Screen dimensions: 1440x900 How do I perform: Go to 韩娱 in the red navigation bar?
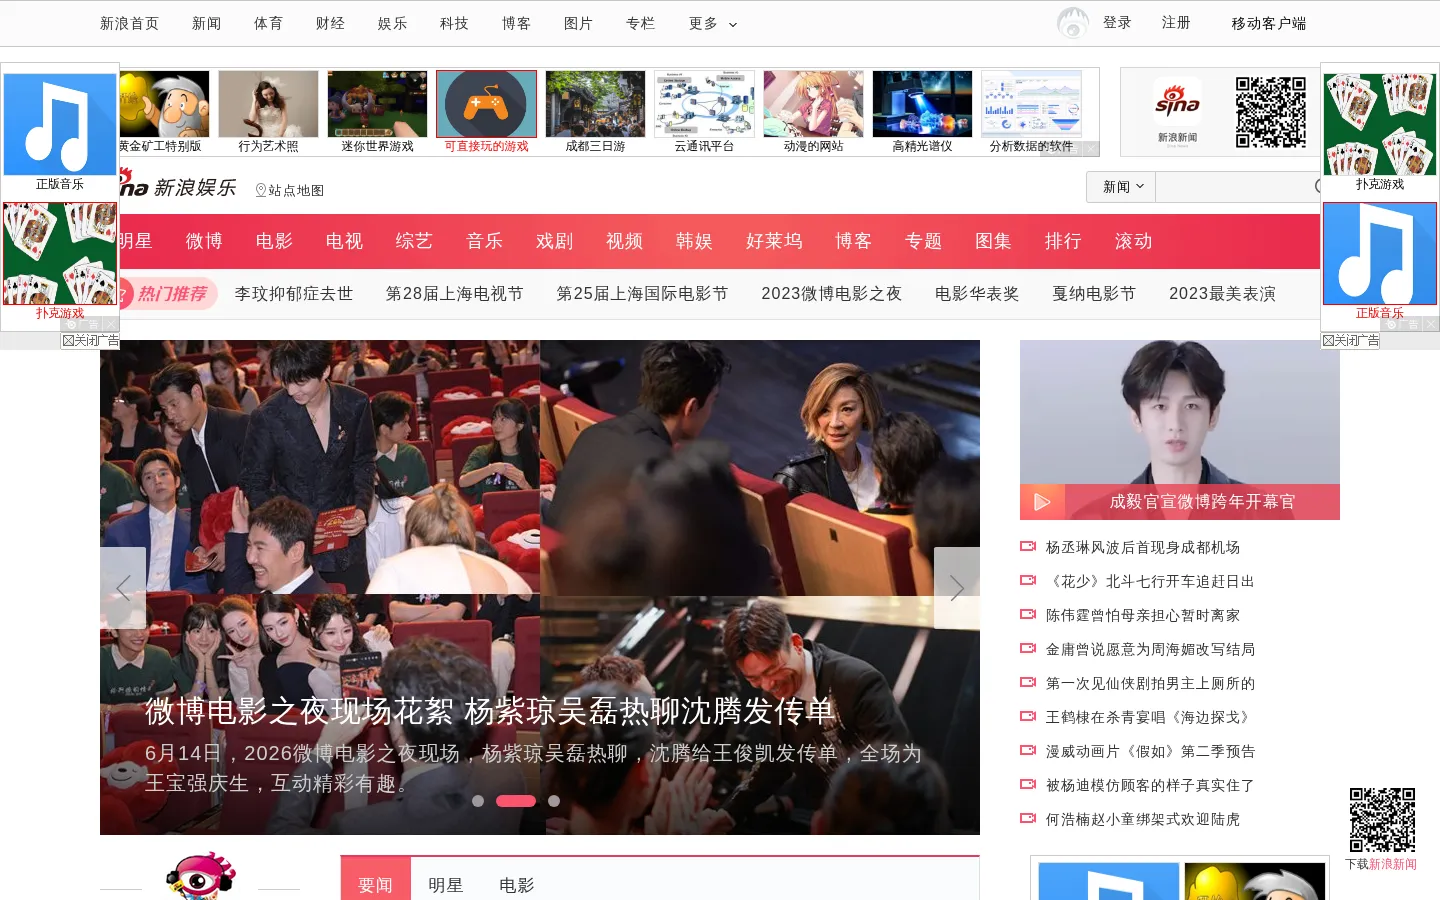coord(694,241)
